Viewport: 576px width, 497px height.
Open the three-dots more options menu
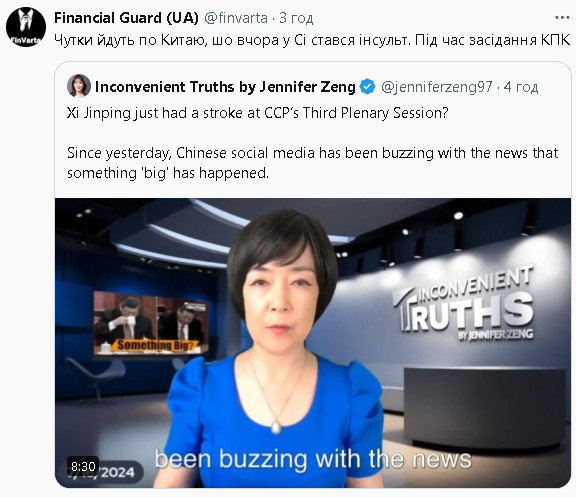coord(562,18)
